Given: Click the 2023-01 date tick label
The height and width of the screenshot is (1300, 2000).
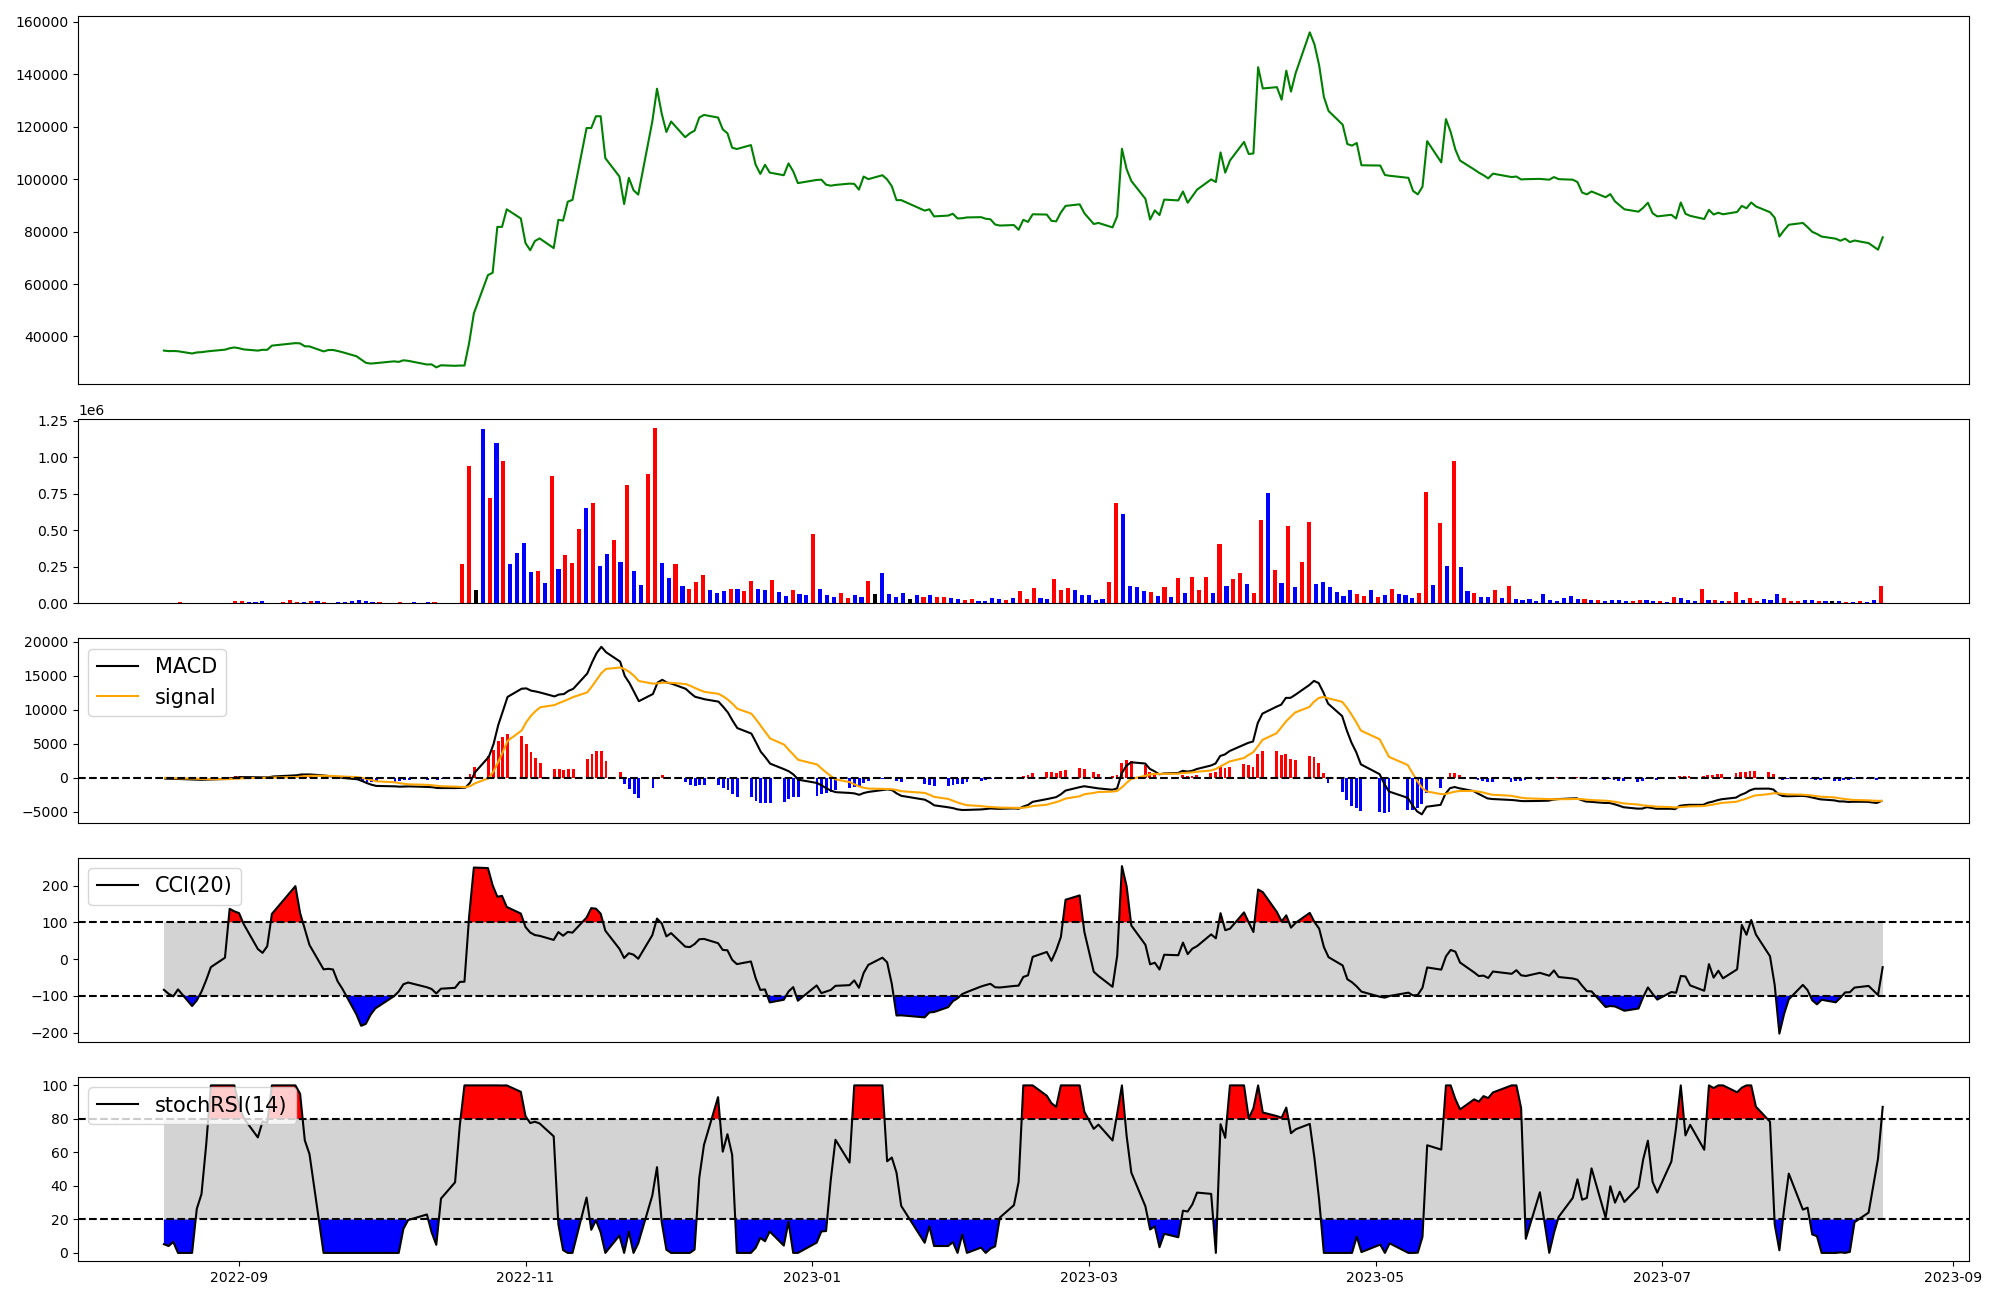Looking at the screenshot, I should 811,1277.
